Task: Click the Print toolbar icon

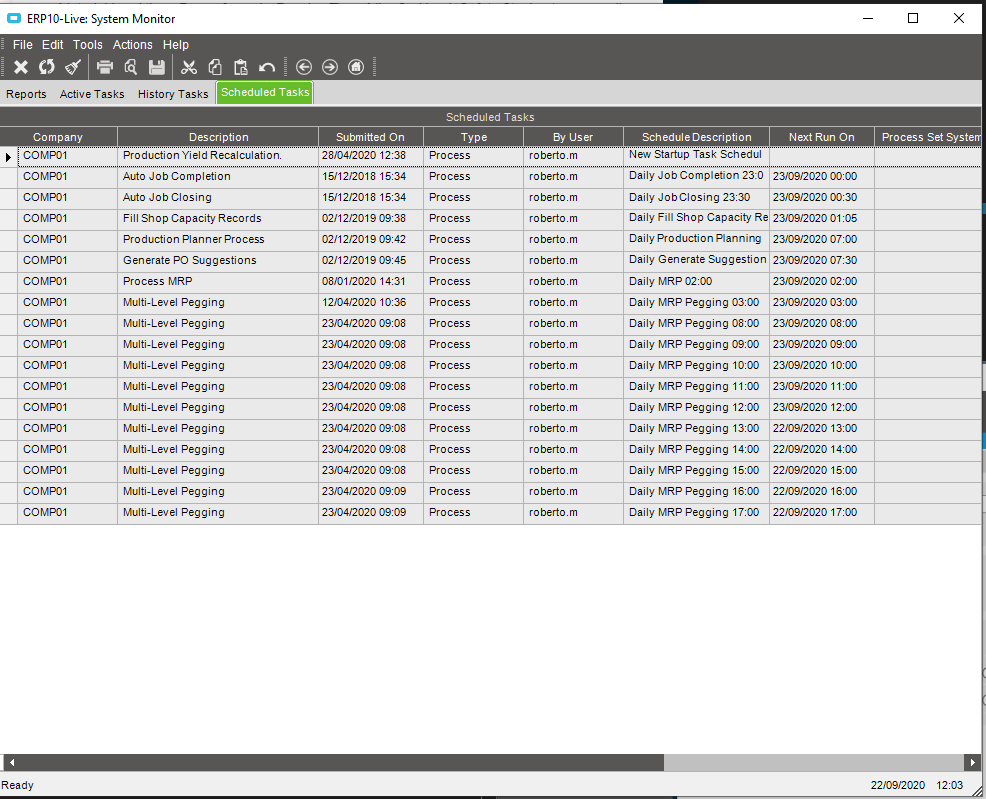Action: coord(105,67)
